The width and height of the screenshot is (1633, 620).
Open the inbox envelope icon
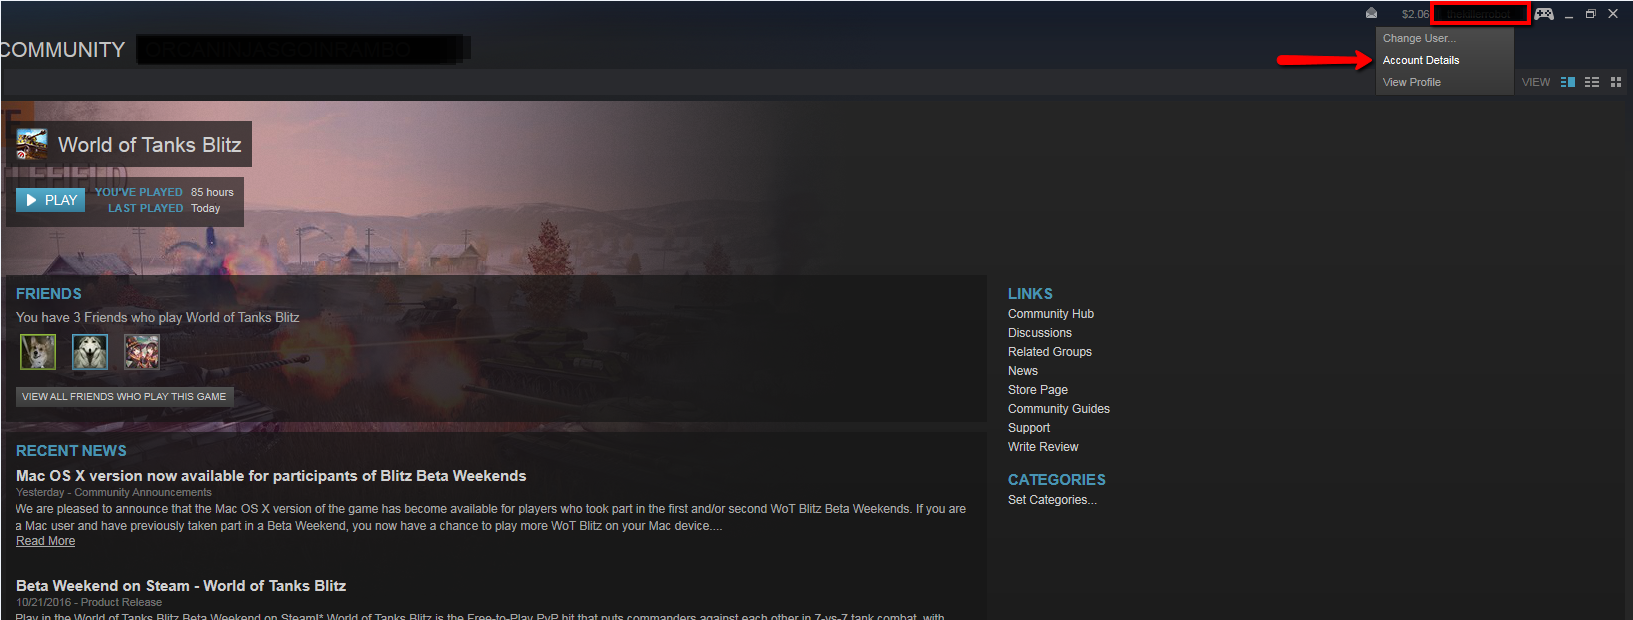coord(1371,13)
